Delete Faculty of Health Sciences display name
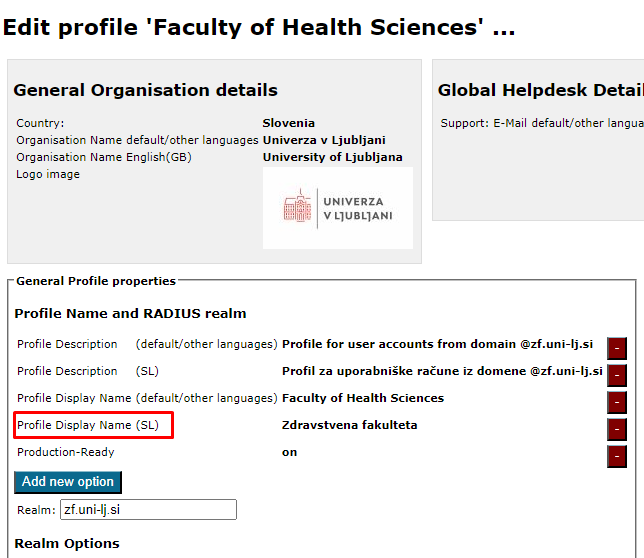Viewport: 644px width, 558px height. tap(617, 402)
